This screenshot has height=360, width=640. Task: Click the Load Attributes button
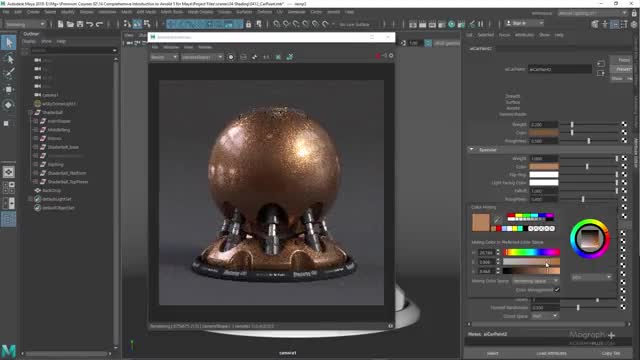pyautogui.click(x=551, y=353)
